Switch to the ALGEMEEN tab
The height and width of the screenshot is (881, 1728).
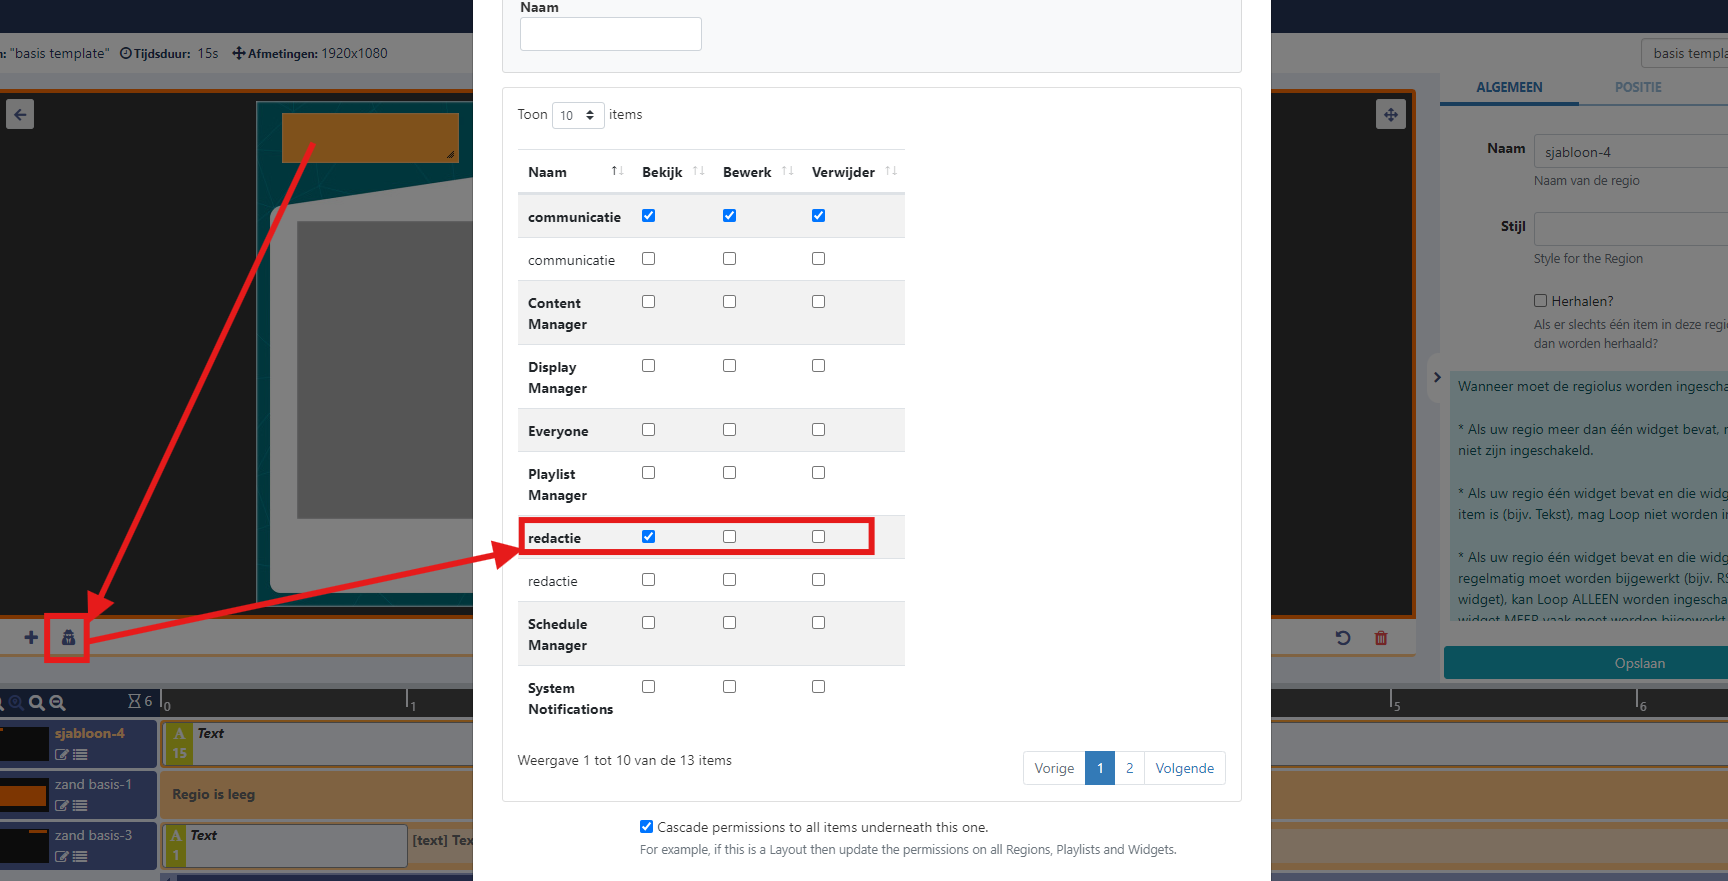click(x=1509, y=87)
